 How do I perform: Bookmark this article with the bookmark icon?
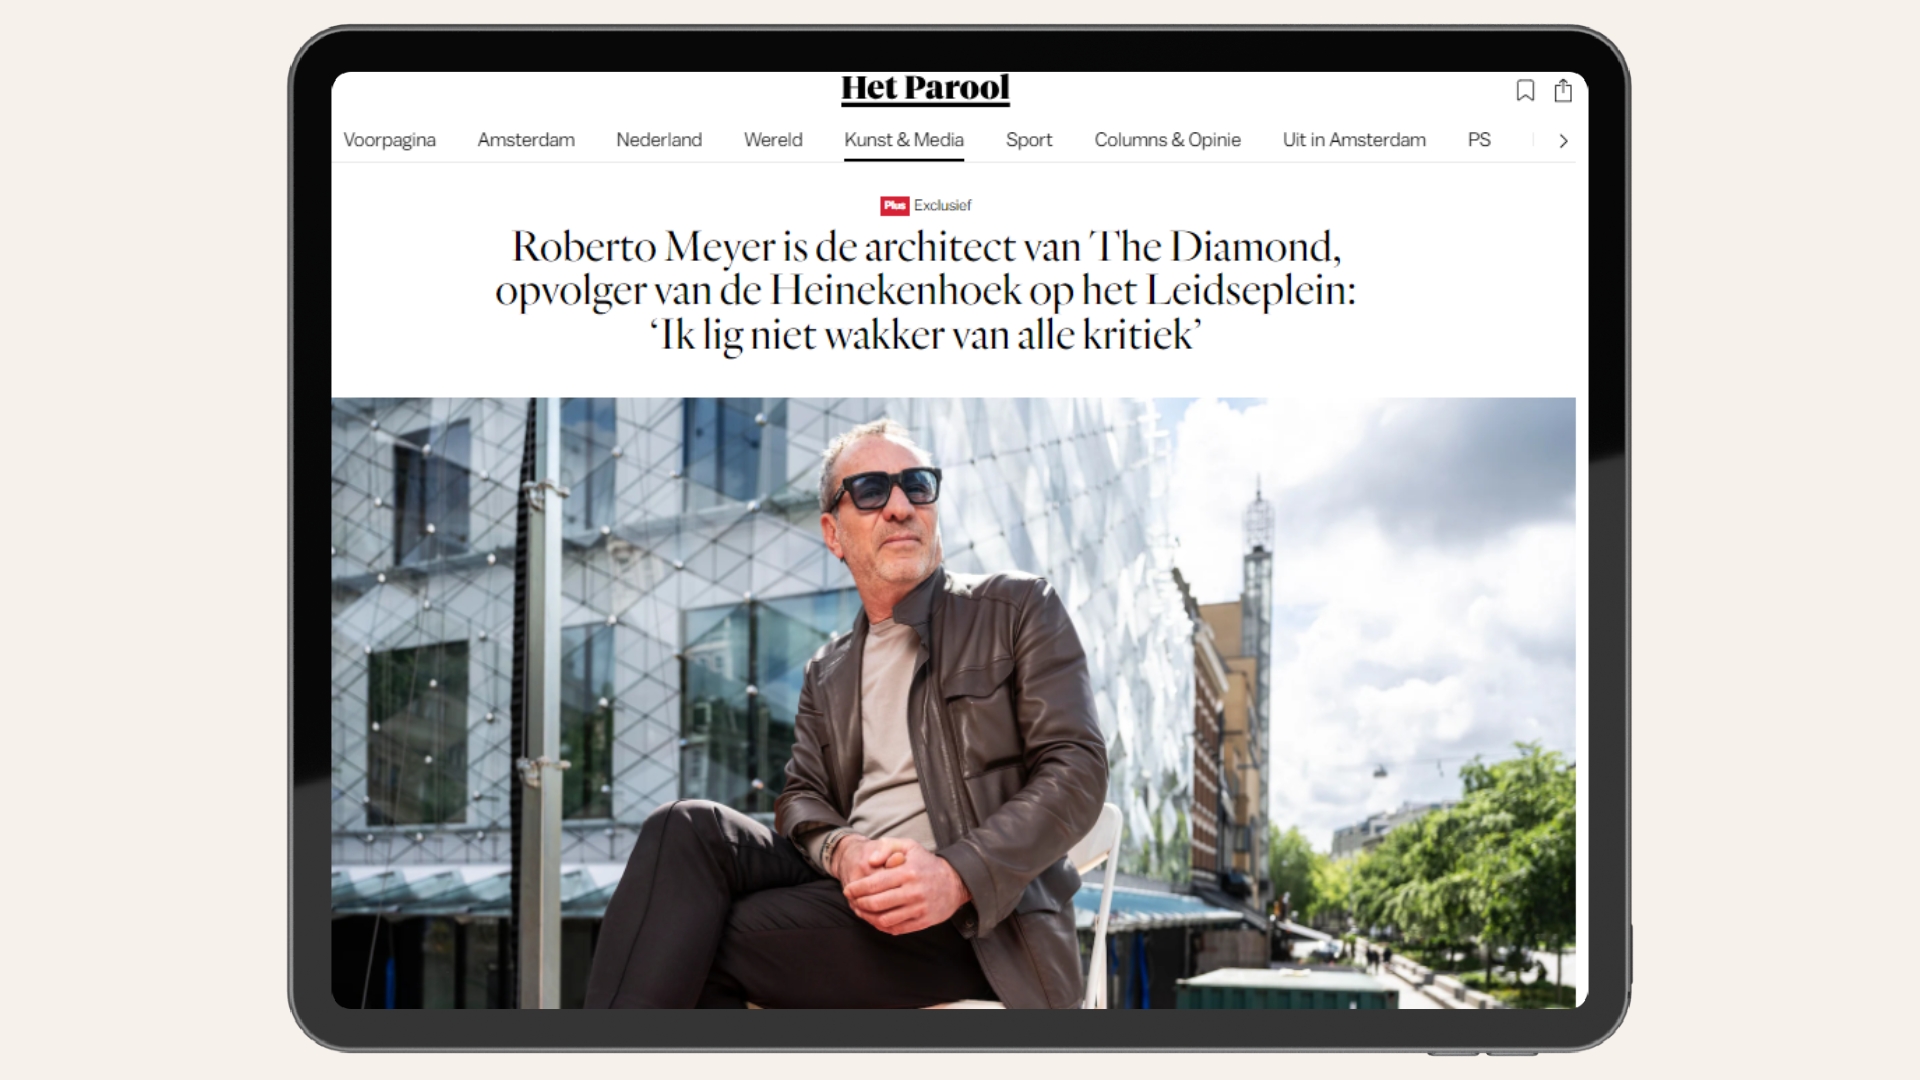point(1525,91)
